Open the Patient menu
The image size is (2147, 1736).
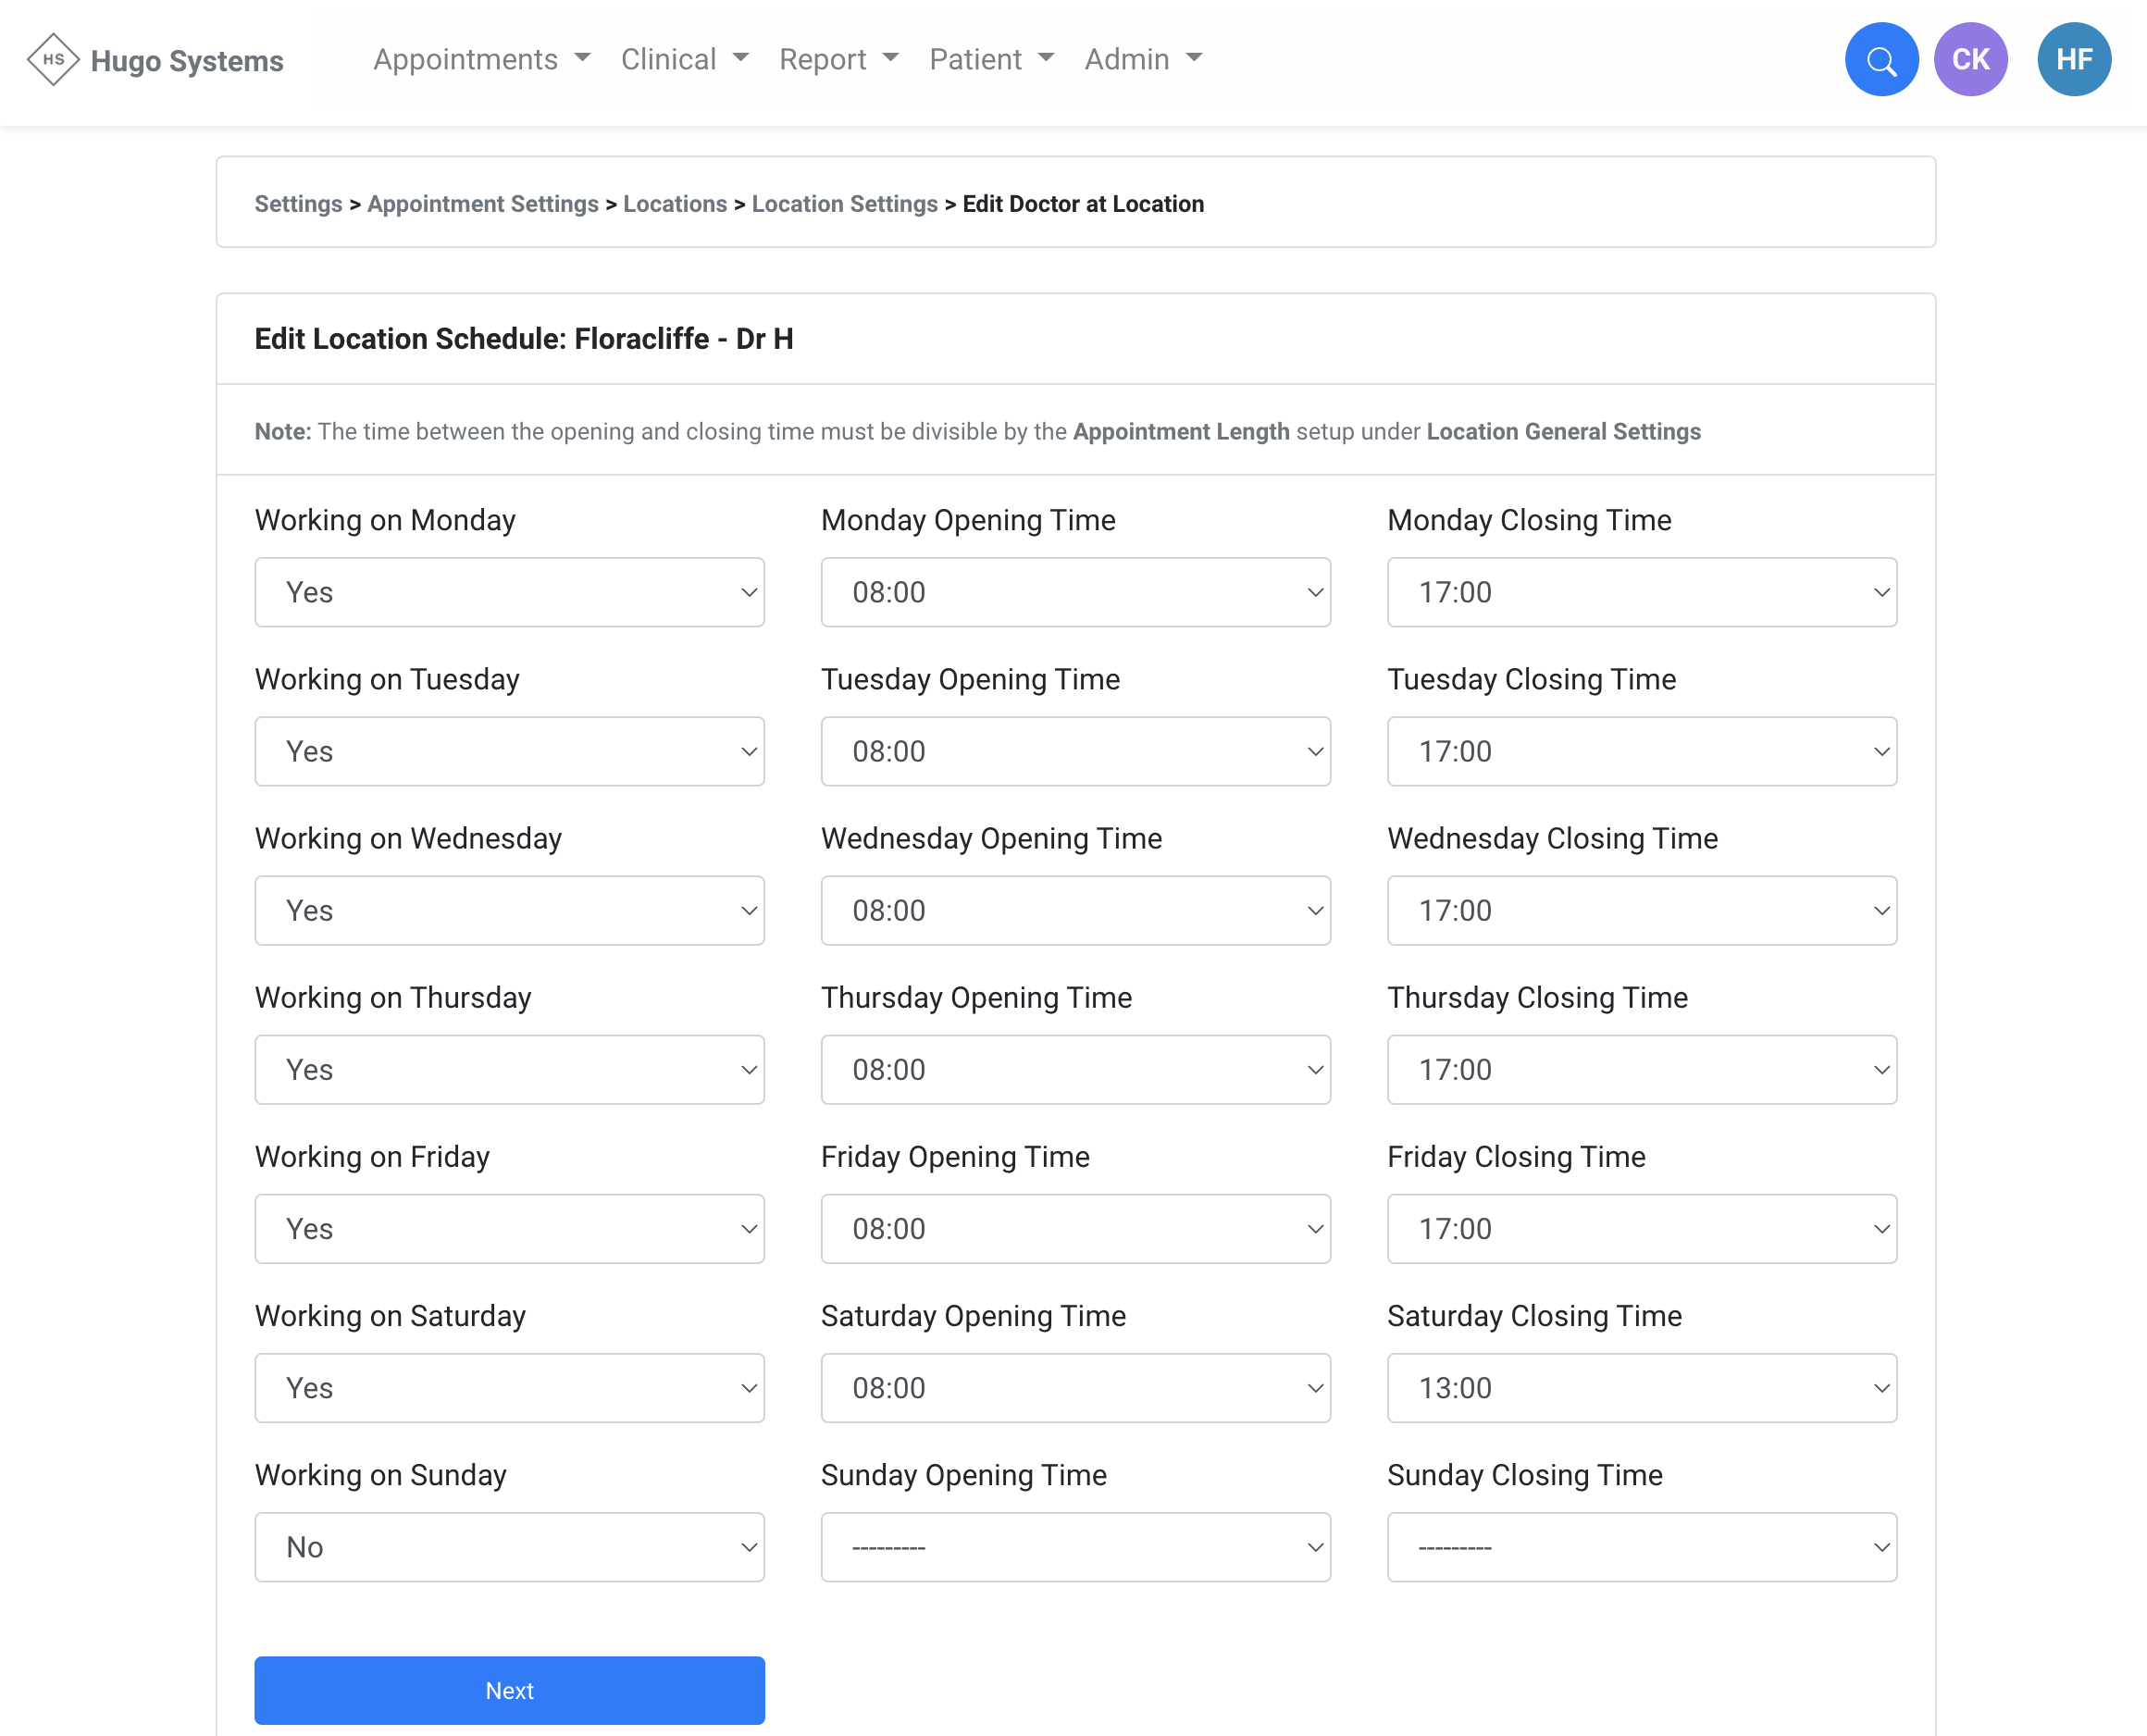click(991, 60)
